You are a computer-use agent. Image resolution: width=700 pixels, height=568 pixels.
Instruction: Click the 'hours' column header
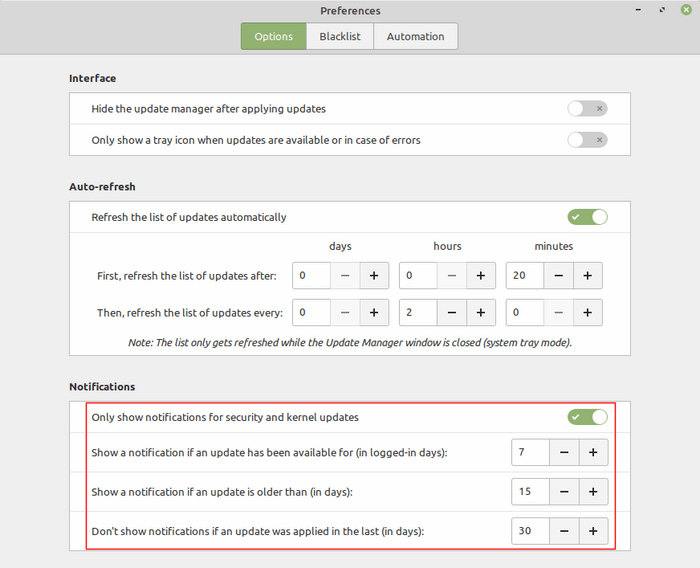coord(447,246)
